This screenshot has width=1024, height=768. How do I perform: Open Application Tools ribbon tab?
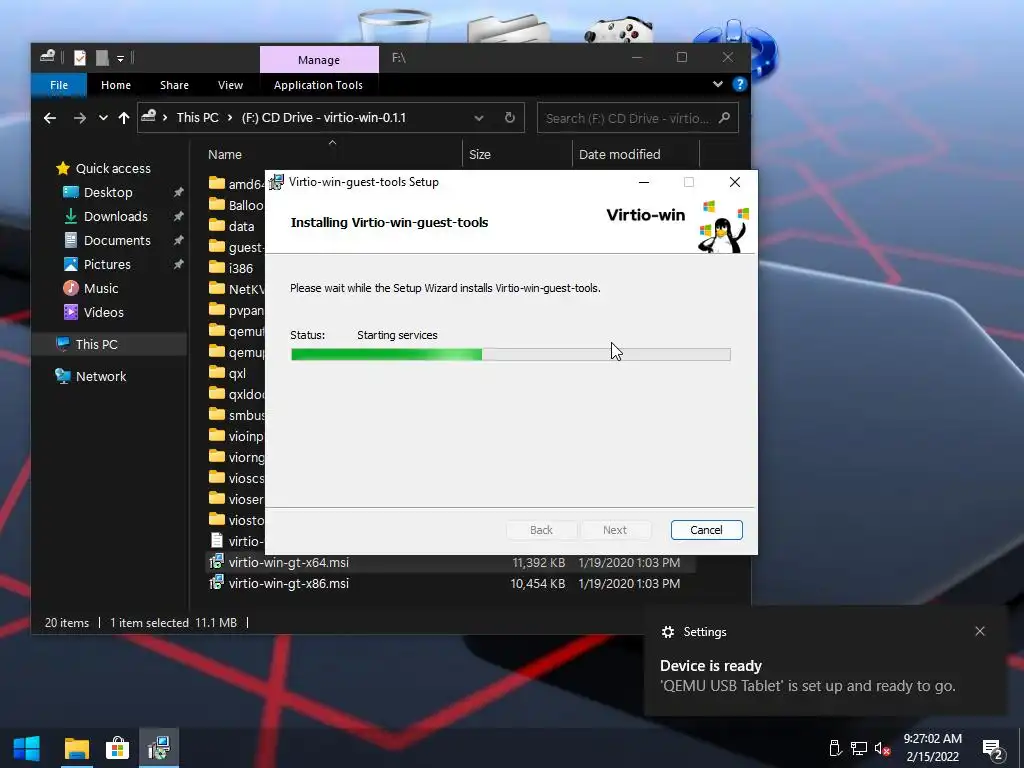click(x=318, y=85)
